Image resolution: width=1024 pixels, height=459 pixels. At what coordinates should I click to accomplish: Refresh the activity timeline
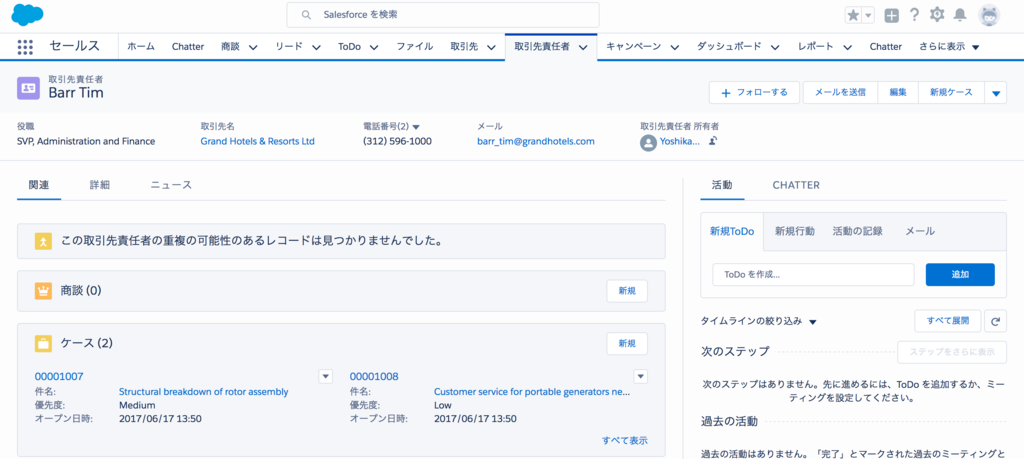[x=995, y=321]
